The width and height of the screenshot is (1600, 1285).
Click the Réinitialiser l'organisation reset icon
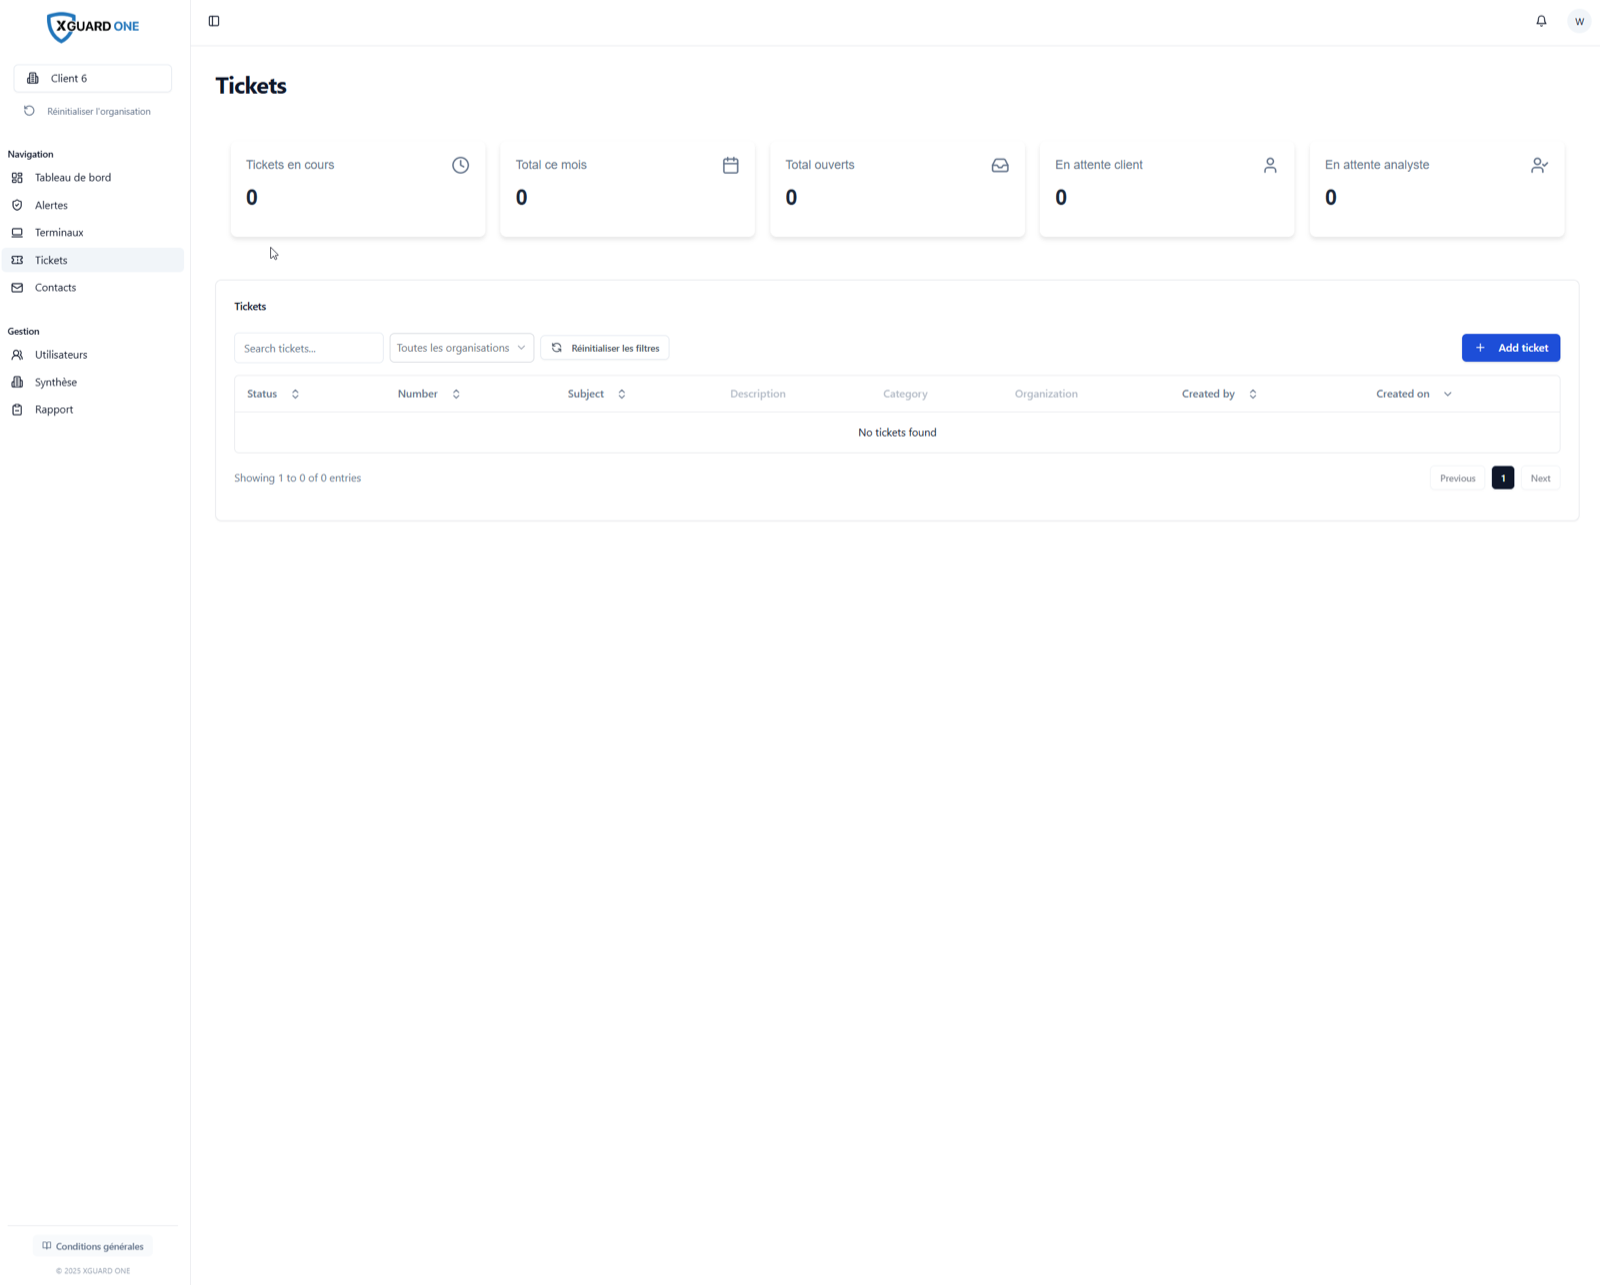point(29,111)
